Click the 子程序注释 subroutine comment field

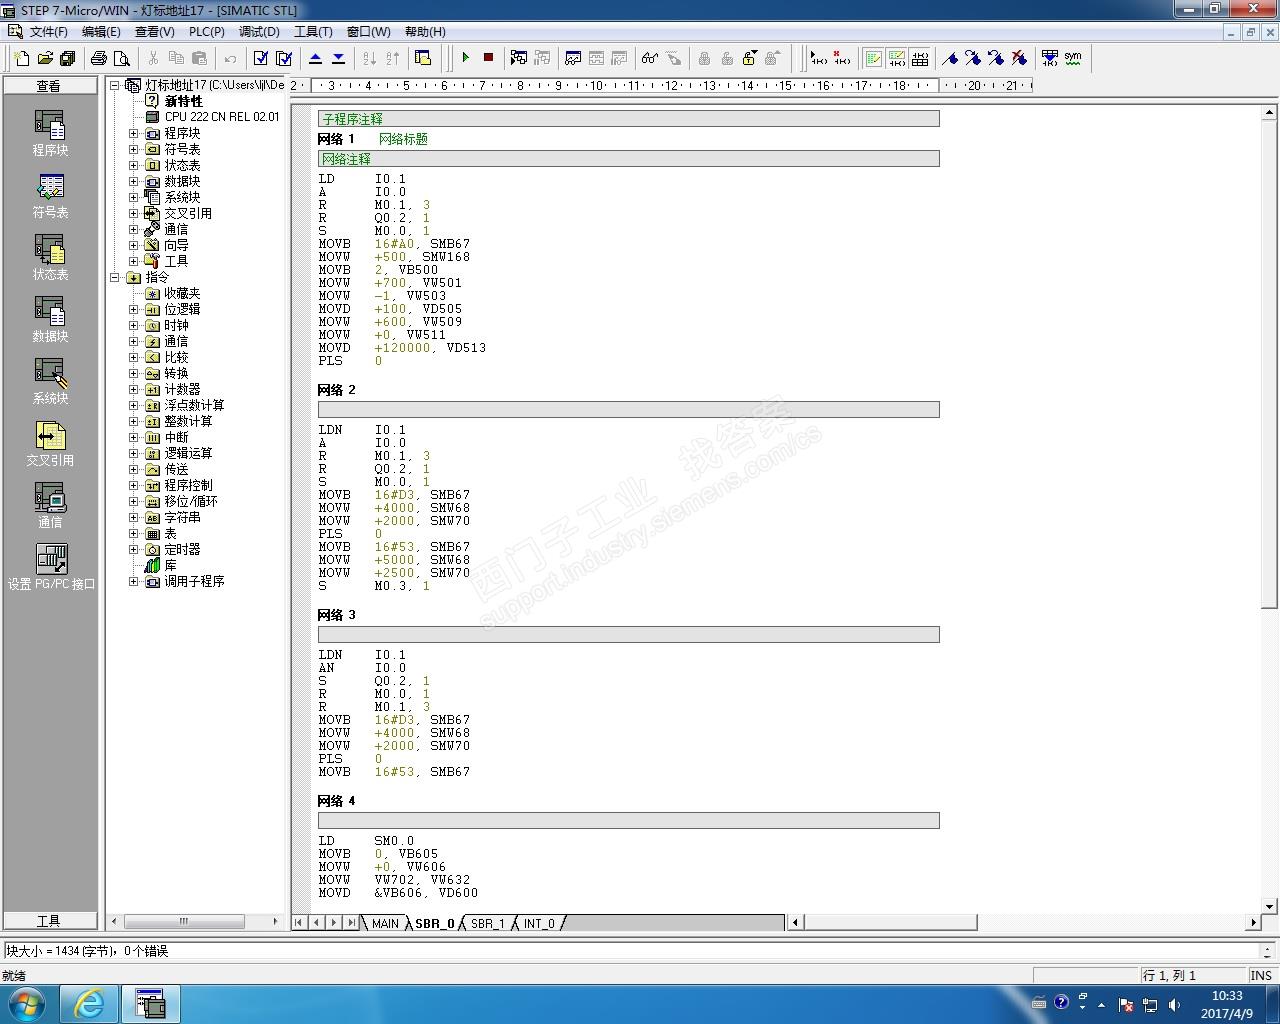628,119
